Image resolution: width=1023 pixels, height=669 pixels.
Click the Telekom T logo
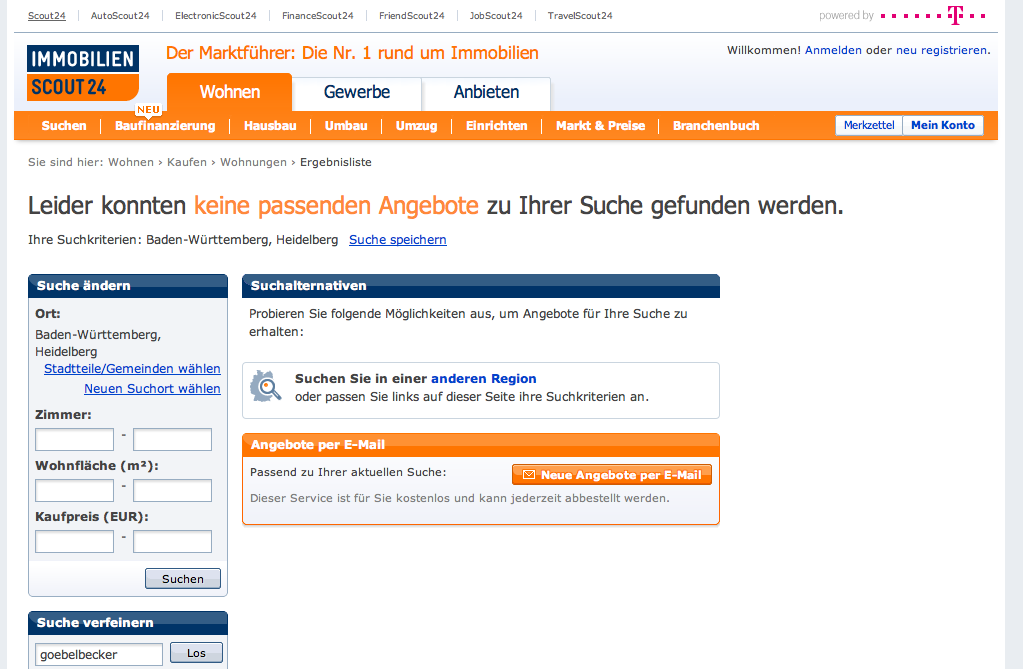coord(955,15)
